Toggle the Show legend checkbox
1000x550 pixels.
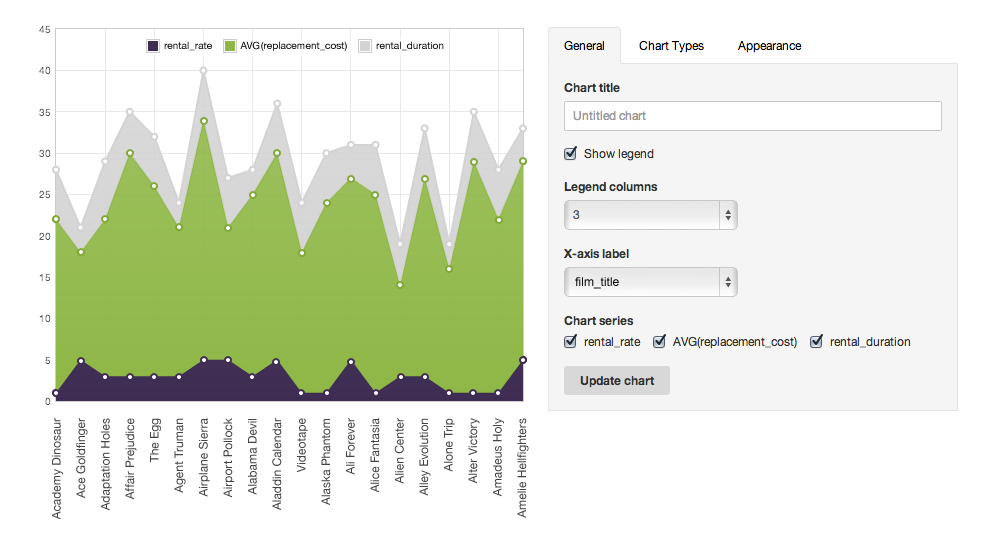(x=571, y=154)
